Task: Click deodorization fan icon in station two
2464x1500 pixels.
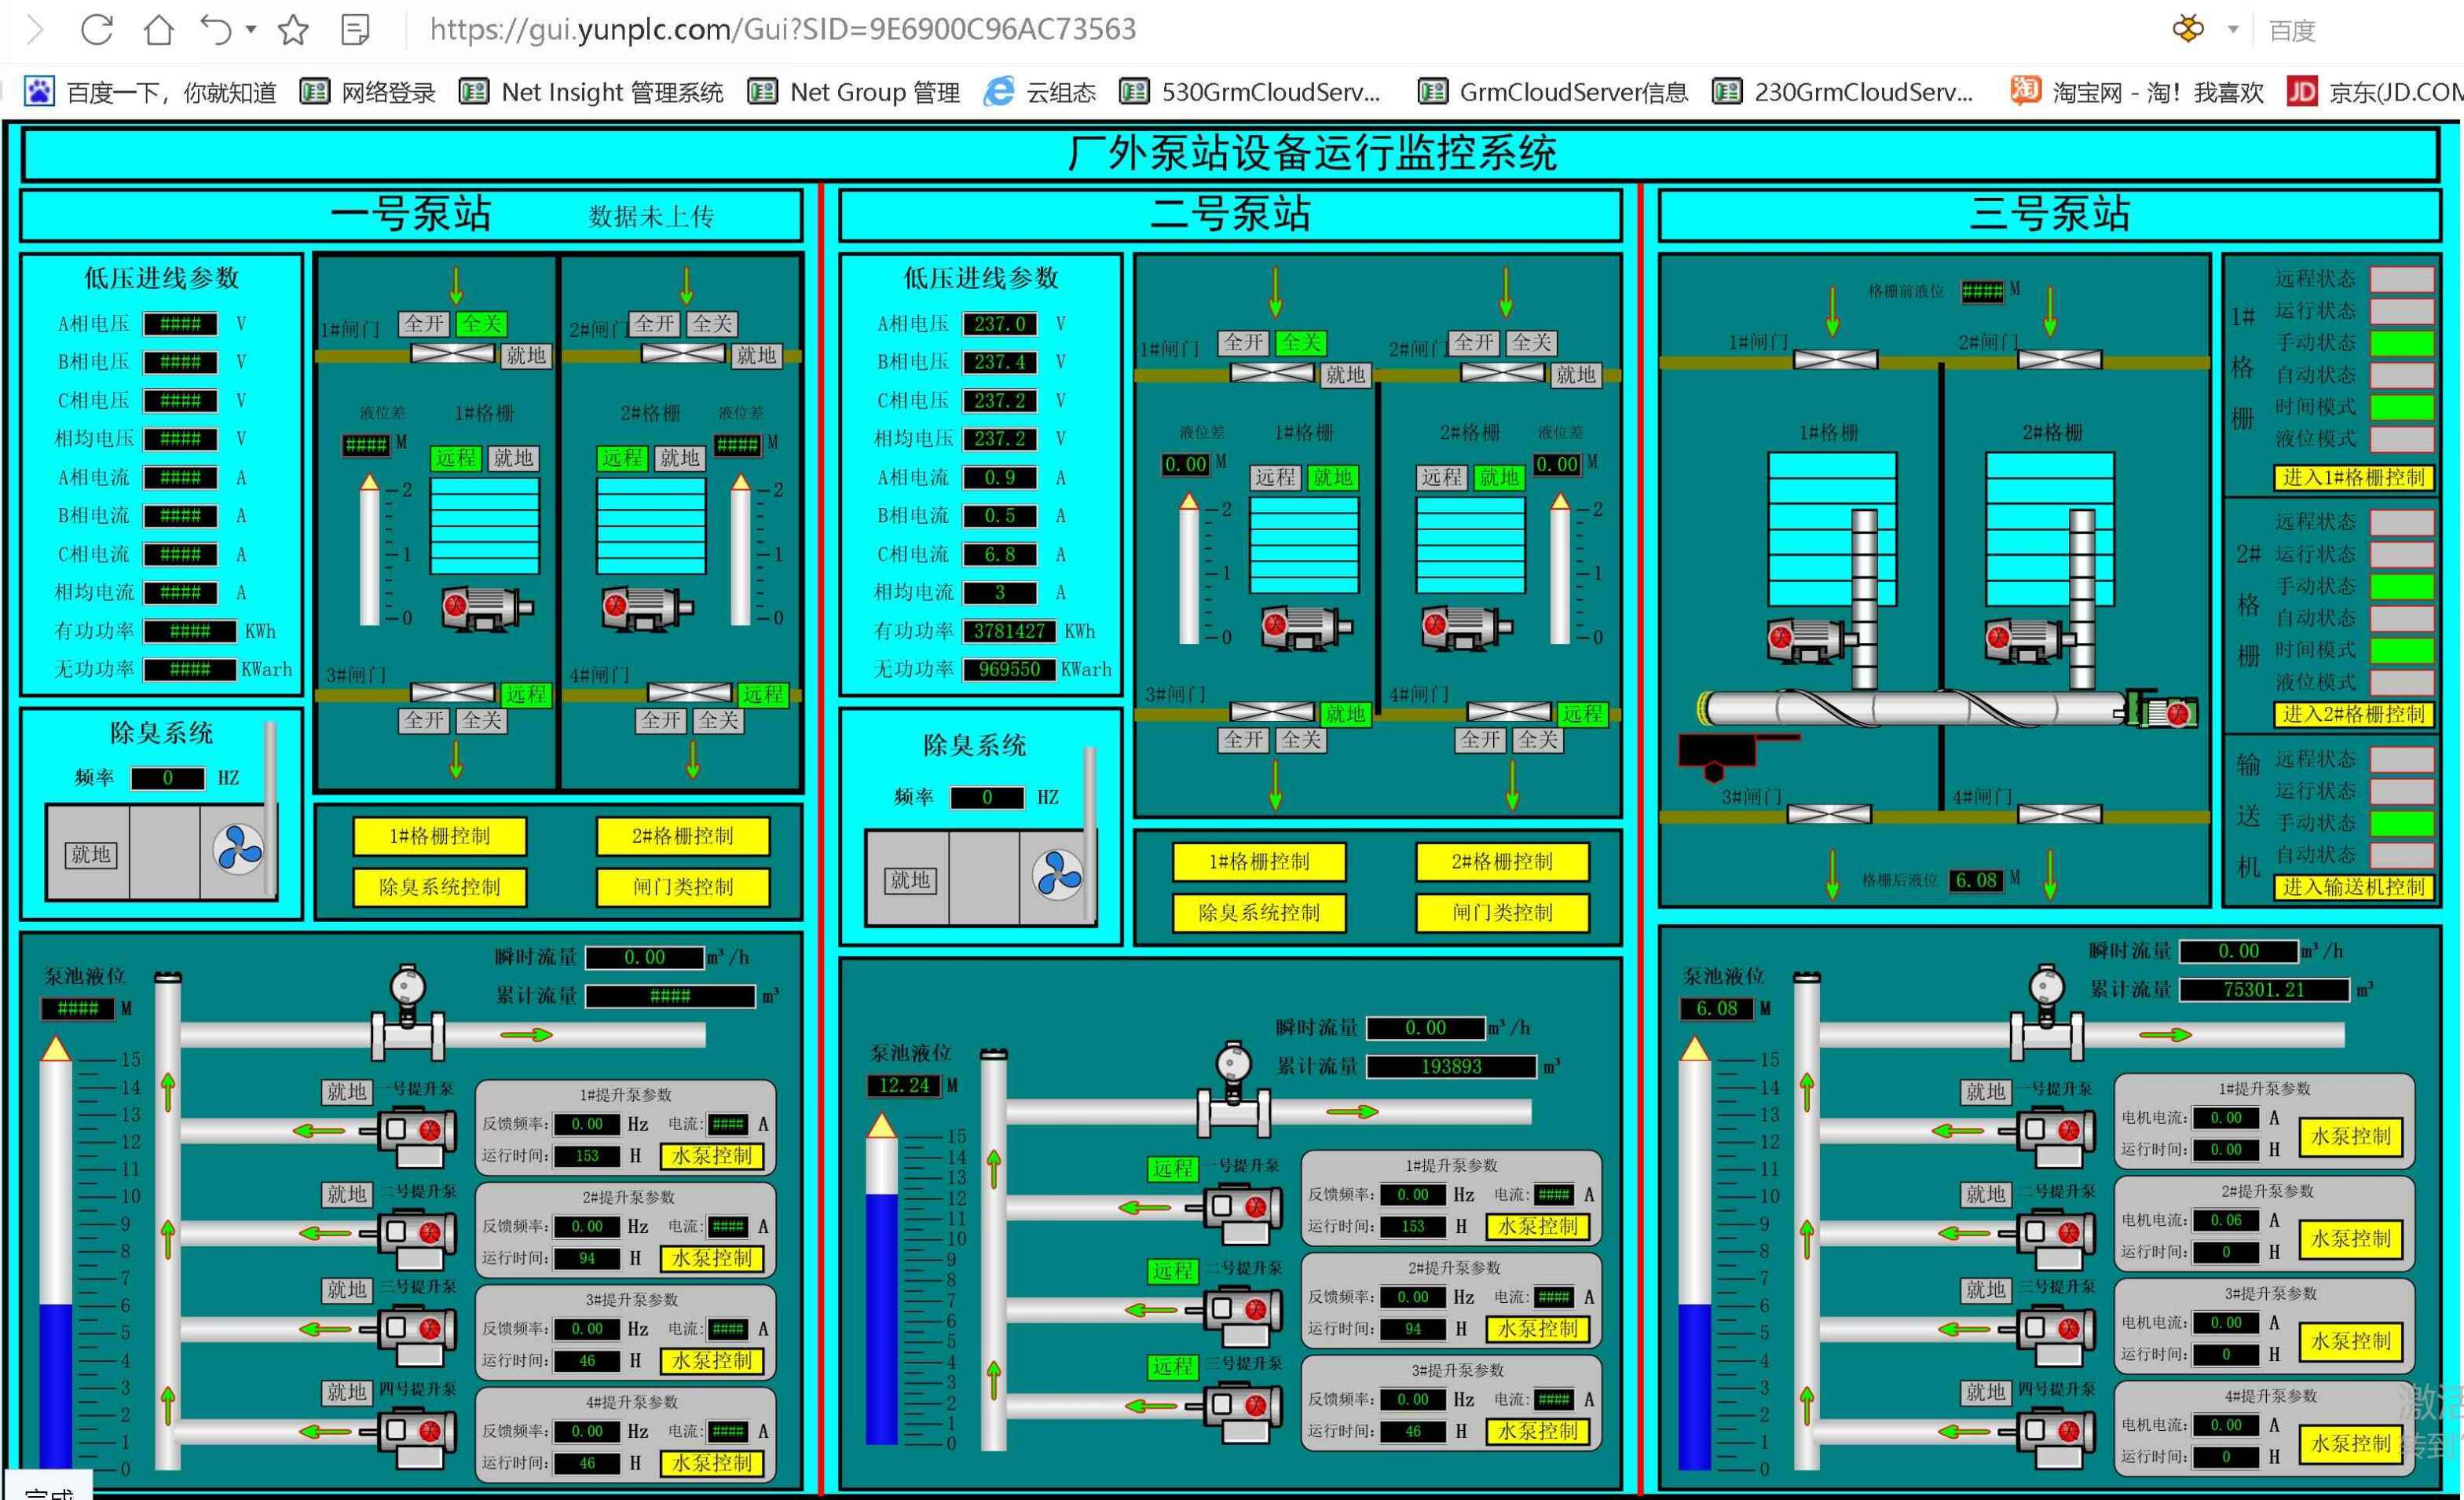Action: tap(1057, 875)
